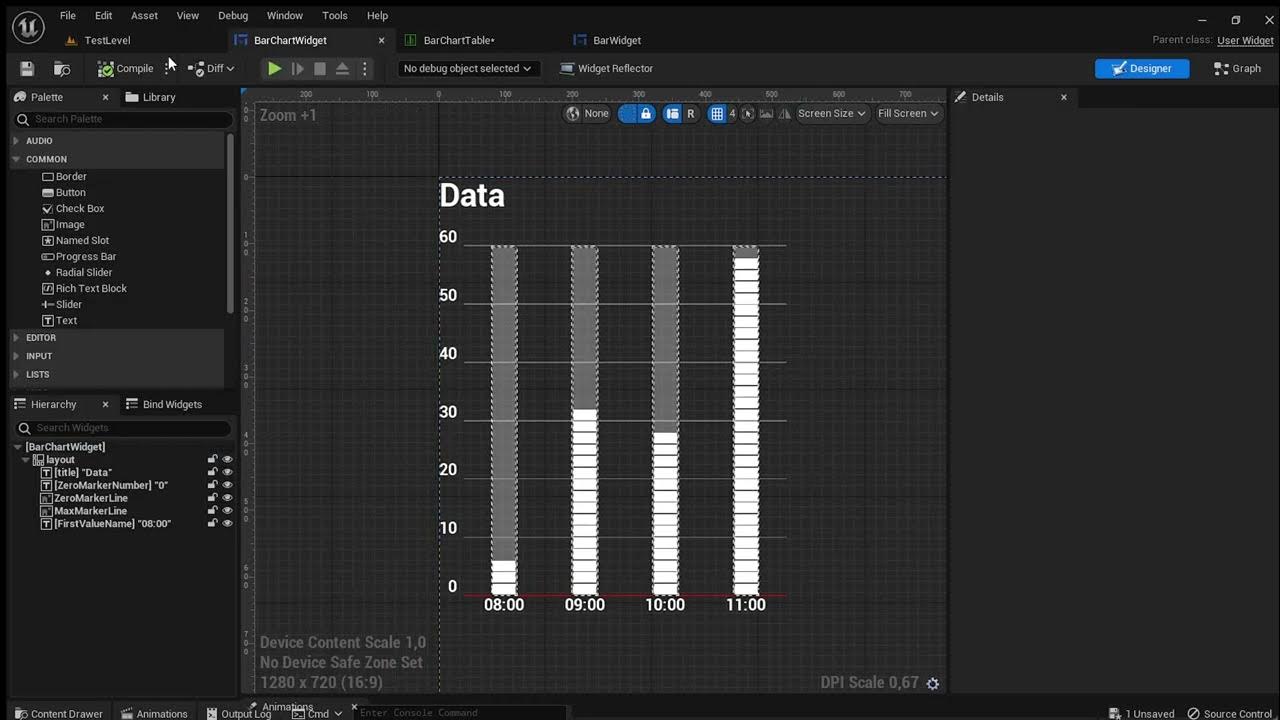Open play options three-dot menu
The image size is (1280, 720).
[364, 68]
